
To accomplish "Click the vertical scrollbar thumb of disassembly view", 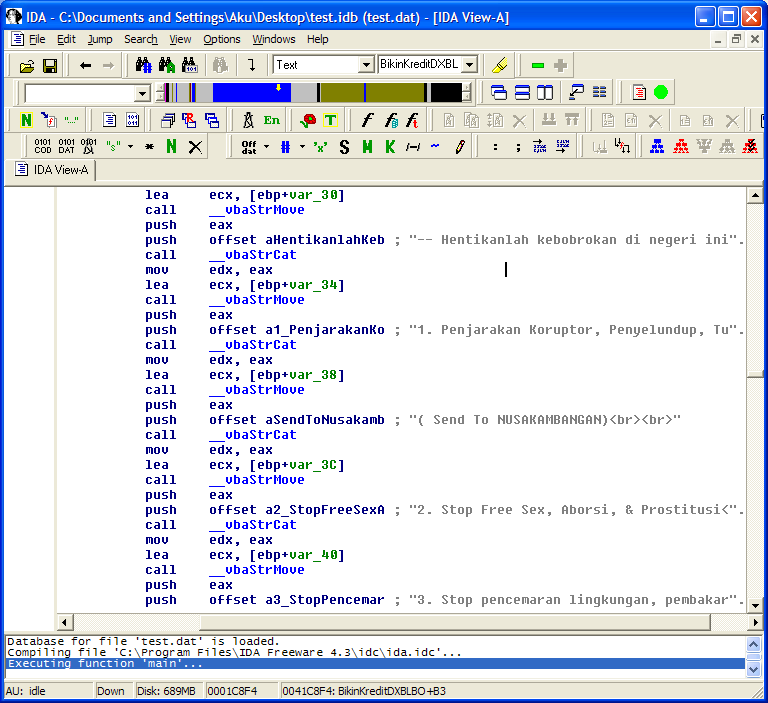I will (x=755, y=374).
